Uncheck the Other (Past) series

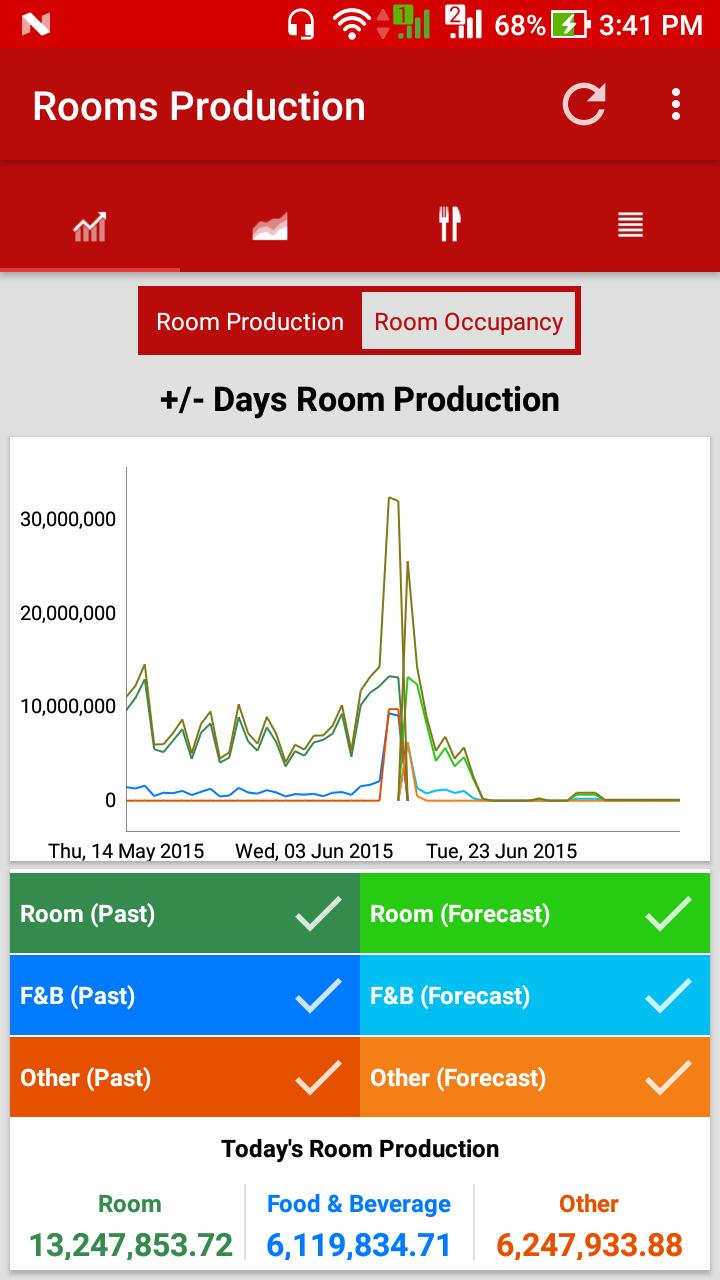[185, 1078]
